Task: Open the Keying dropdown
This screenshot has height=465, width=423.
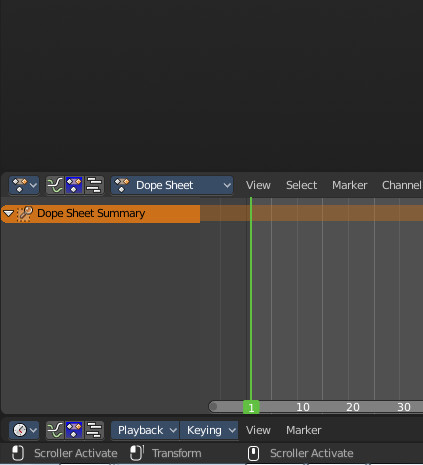Action: coord(209,430)
